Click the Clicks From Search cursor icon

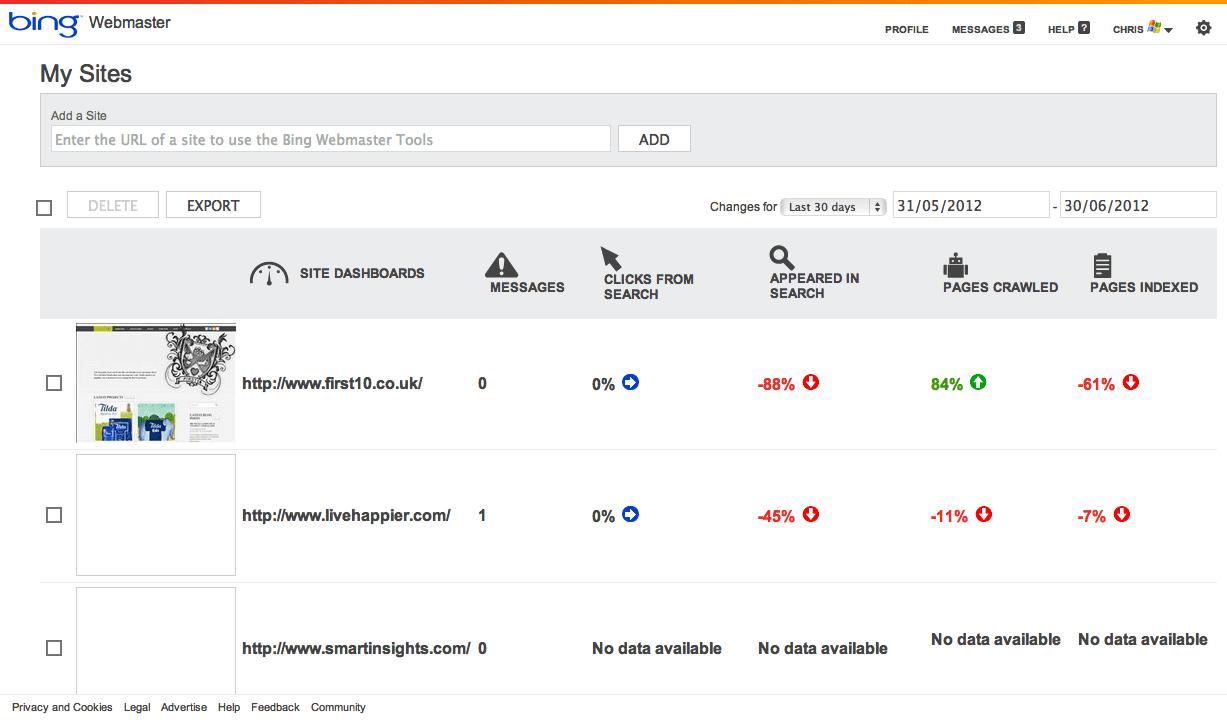pyautogui.click(x=610, y=259)
